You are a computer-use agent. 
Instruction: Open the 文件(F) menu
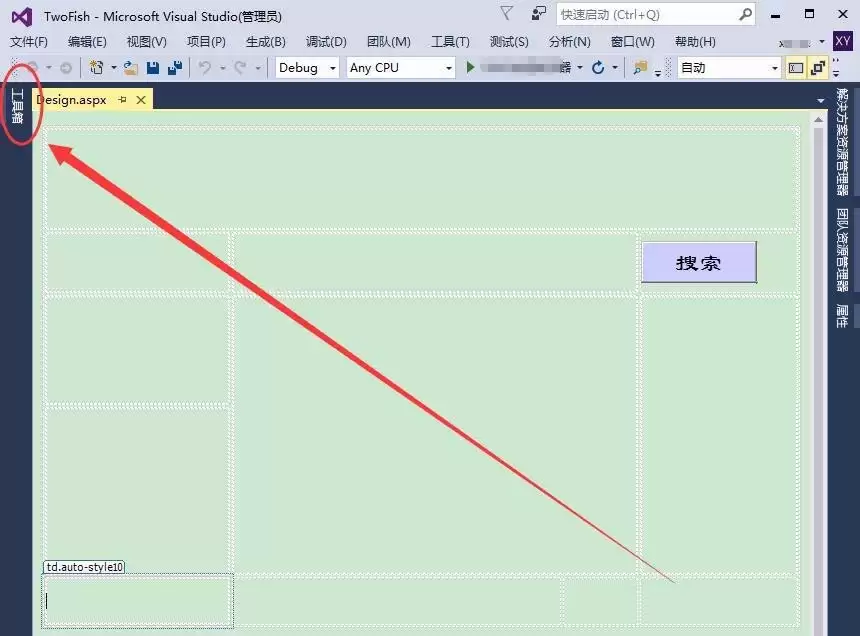(28, 41)
